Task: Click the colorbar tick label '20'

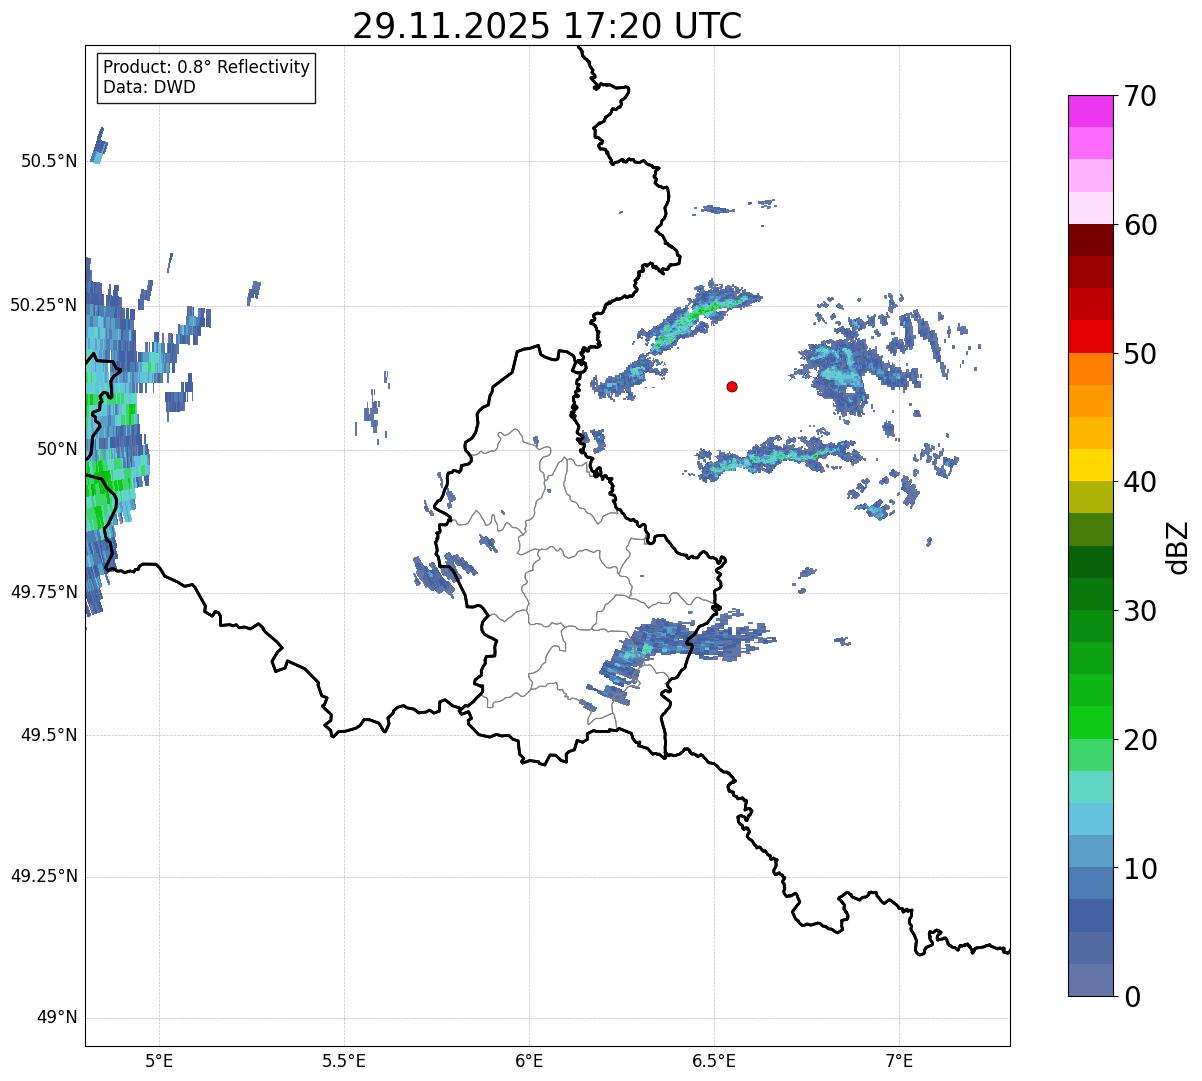Action: (1140, 740)
